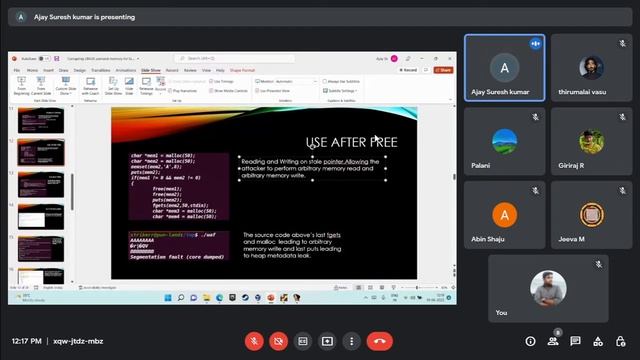This screenshot has height=360, width=640.
Task: Toggle captions in the meeting toolbar
Action: tap(303, 341)
